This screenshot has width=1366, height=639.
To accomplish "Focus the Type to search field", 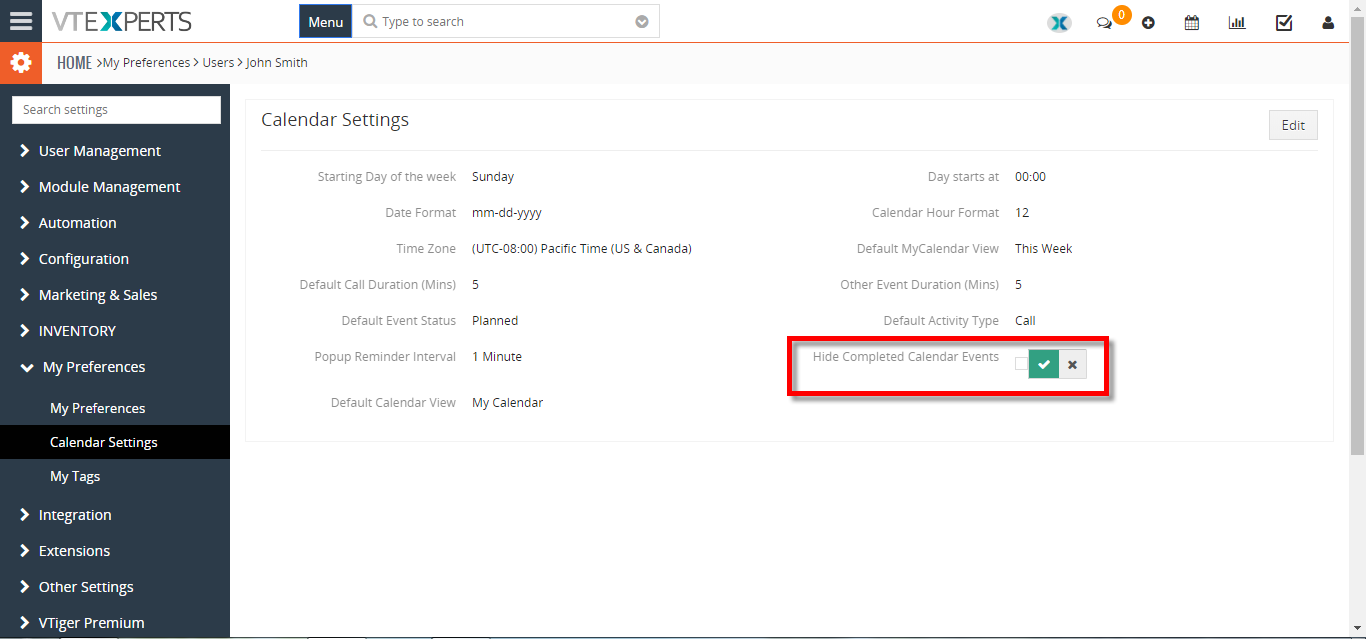I will point(505,22).
